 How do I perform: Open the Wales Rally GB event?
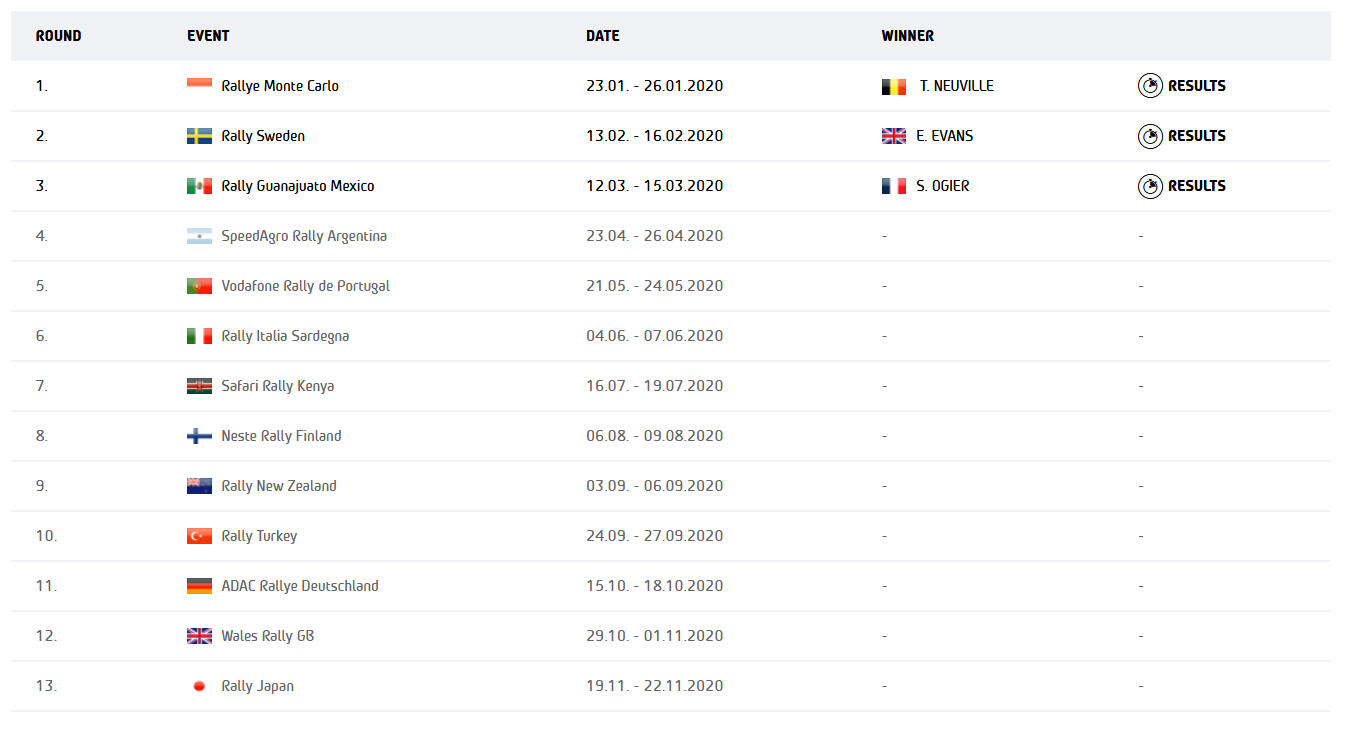(268, 636)
